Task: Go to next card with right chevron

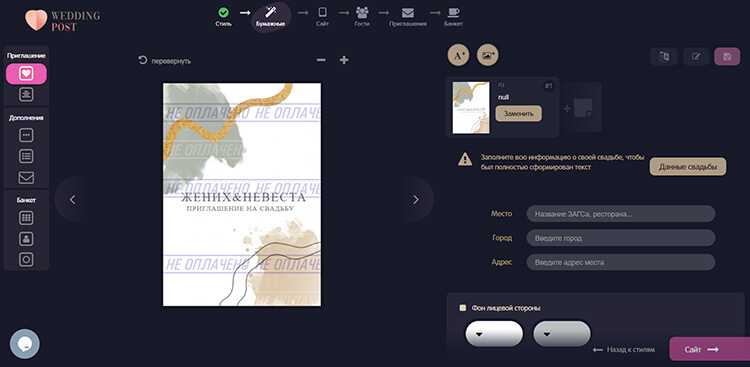Action: [416, 200]
